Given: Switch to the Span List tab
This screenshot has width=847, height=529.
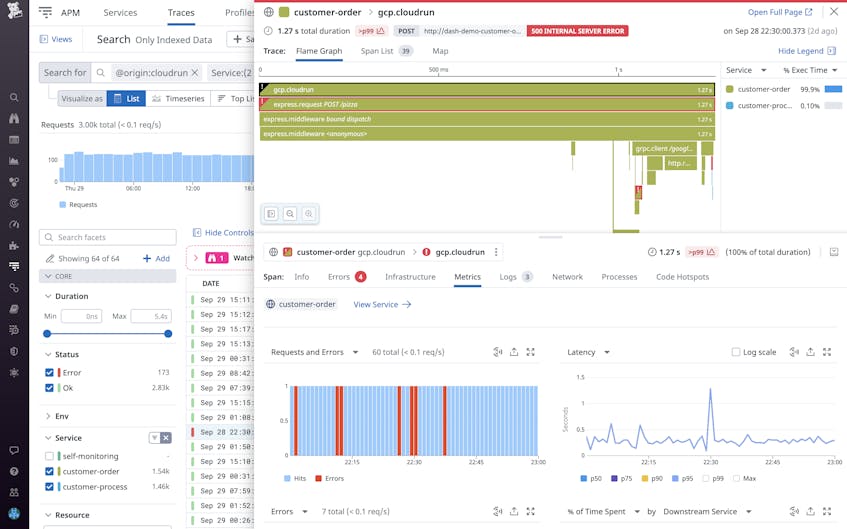Looking at the screenshot, I should coord(386,51).
